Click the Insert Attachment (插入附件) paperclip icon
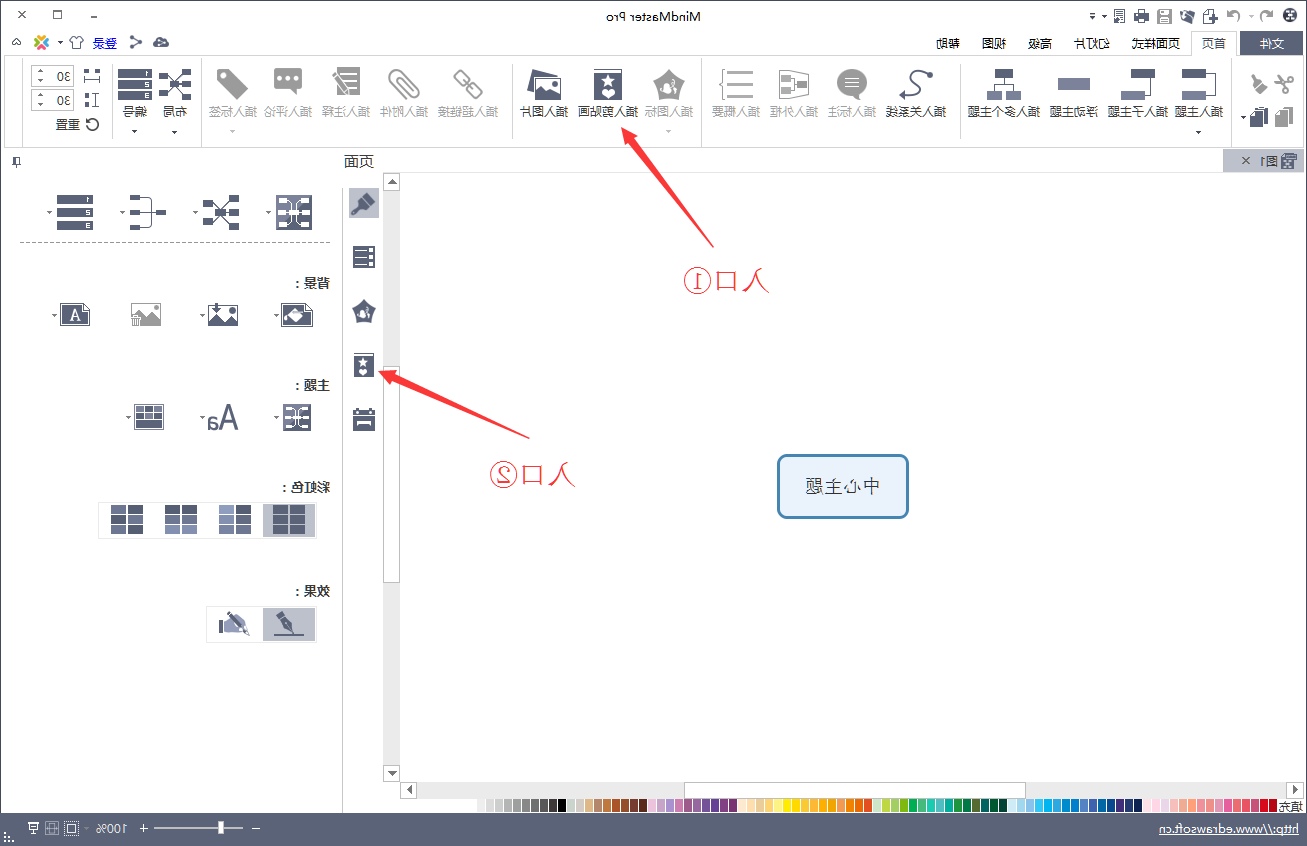The image size is (1307, 846). point(404,85)
